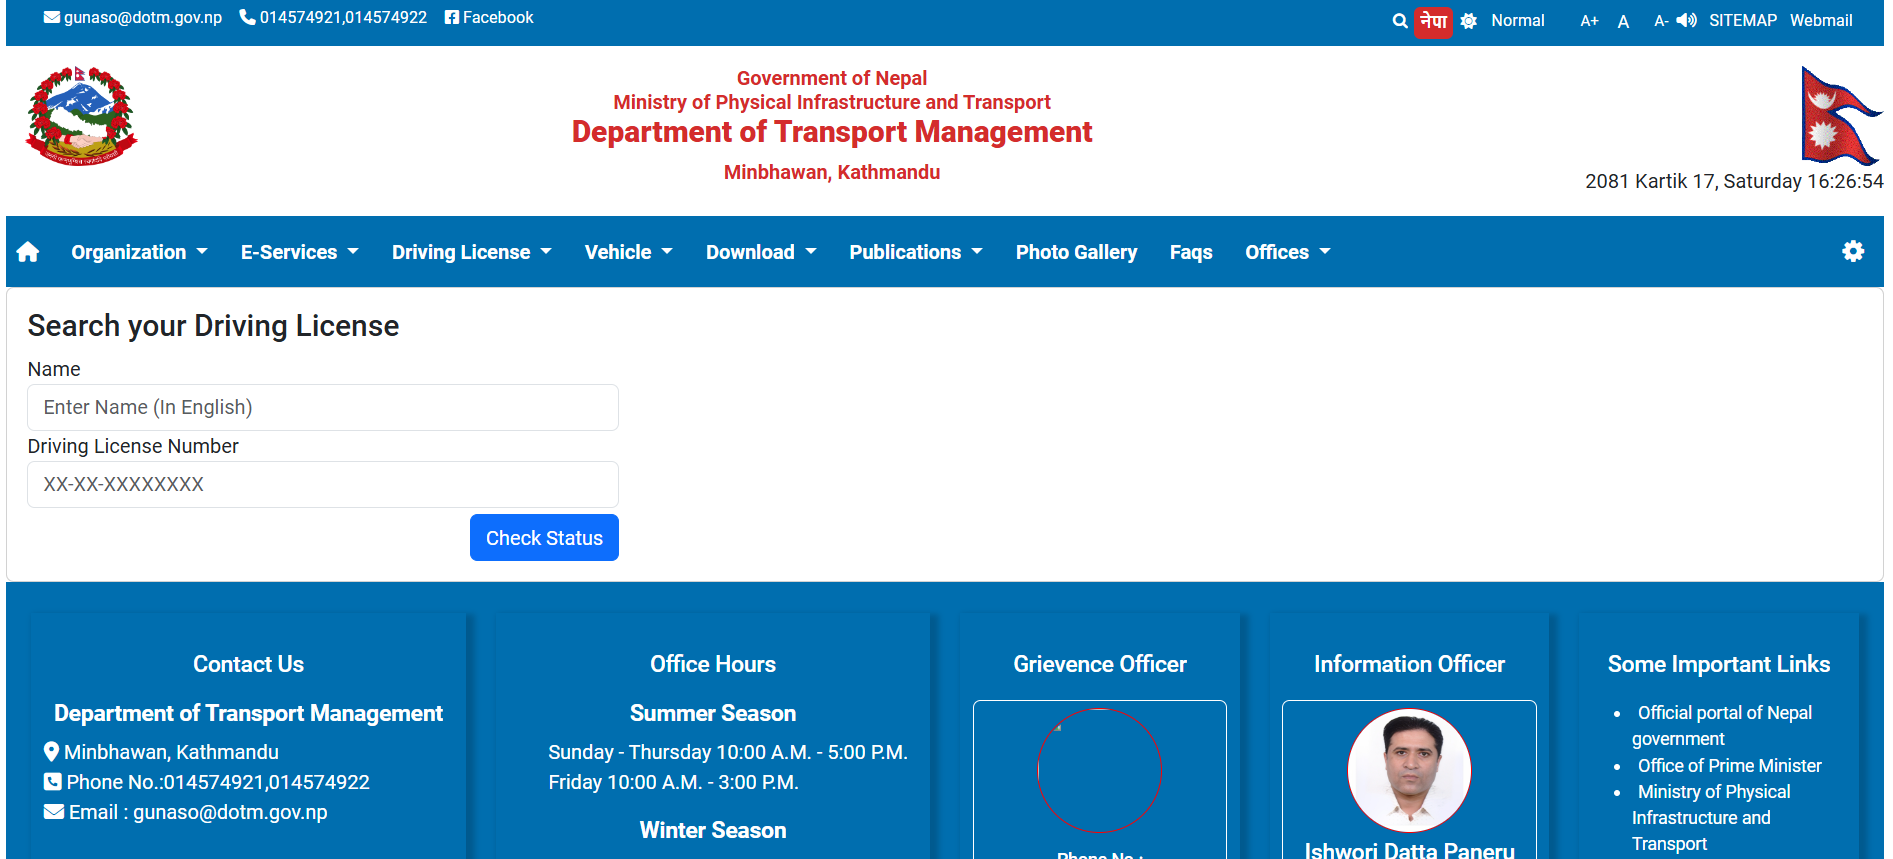
Task: Click the Driving License Number field
Action: tap(323, 485)
